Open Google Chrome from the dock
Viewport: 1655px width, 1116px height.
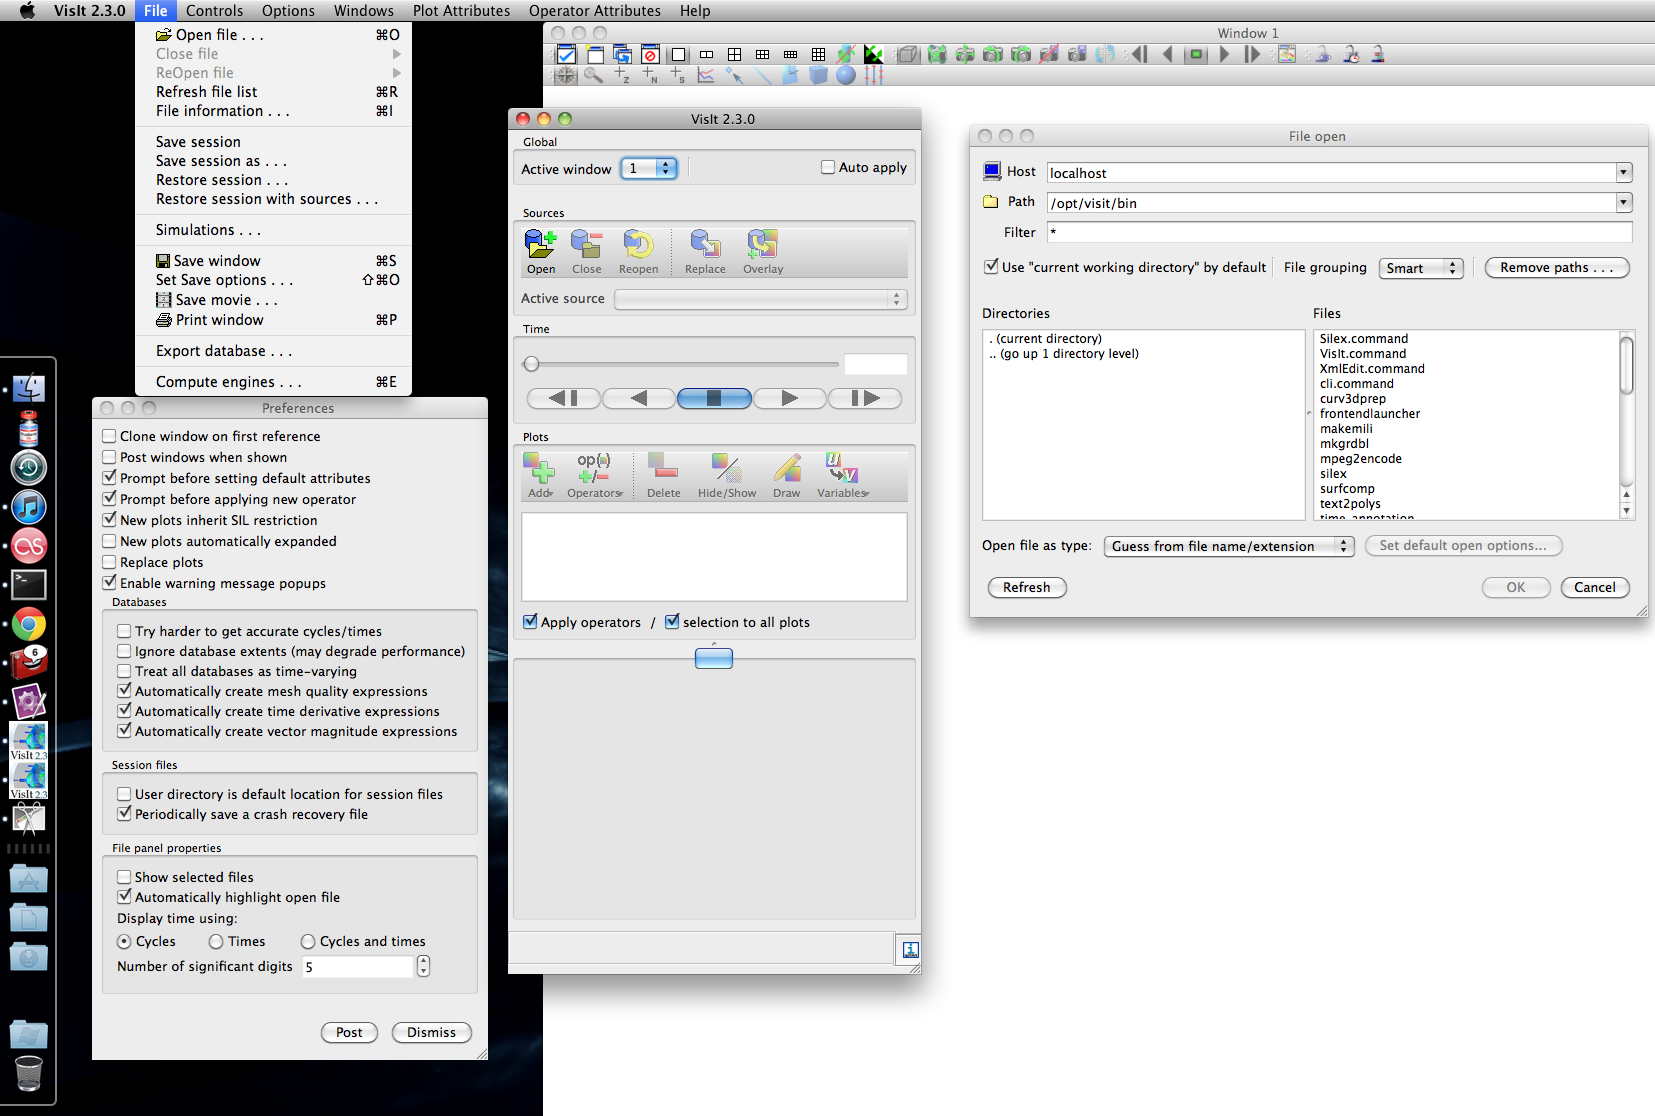(29, 625)
